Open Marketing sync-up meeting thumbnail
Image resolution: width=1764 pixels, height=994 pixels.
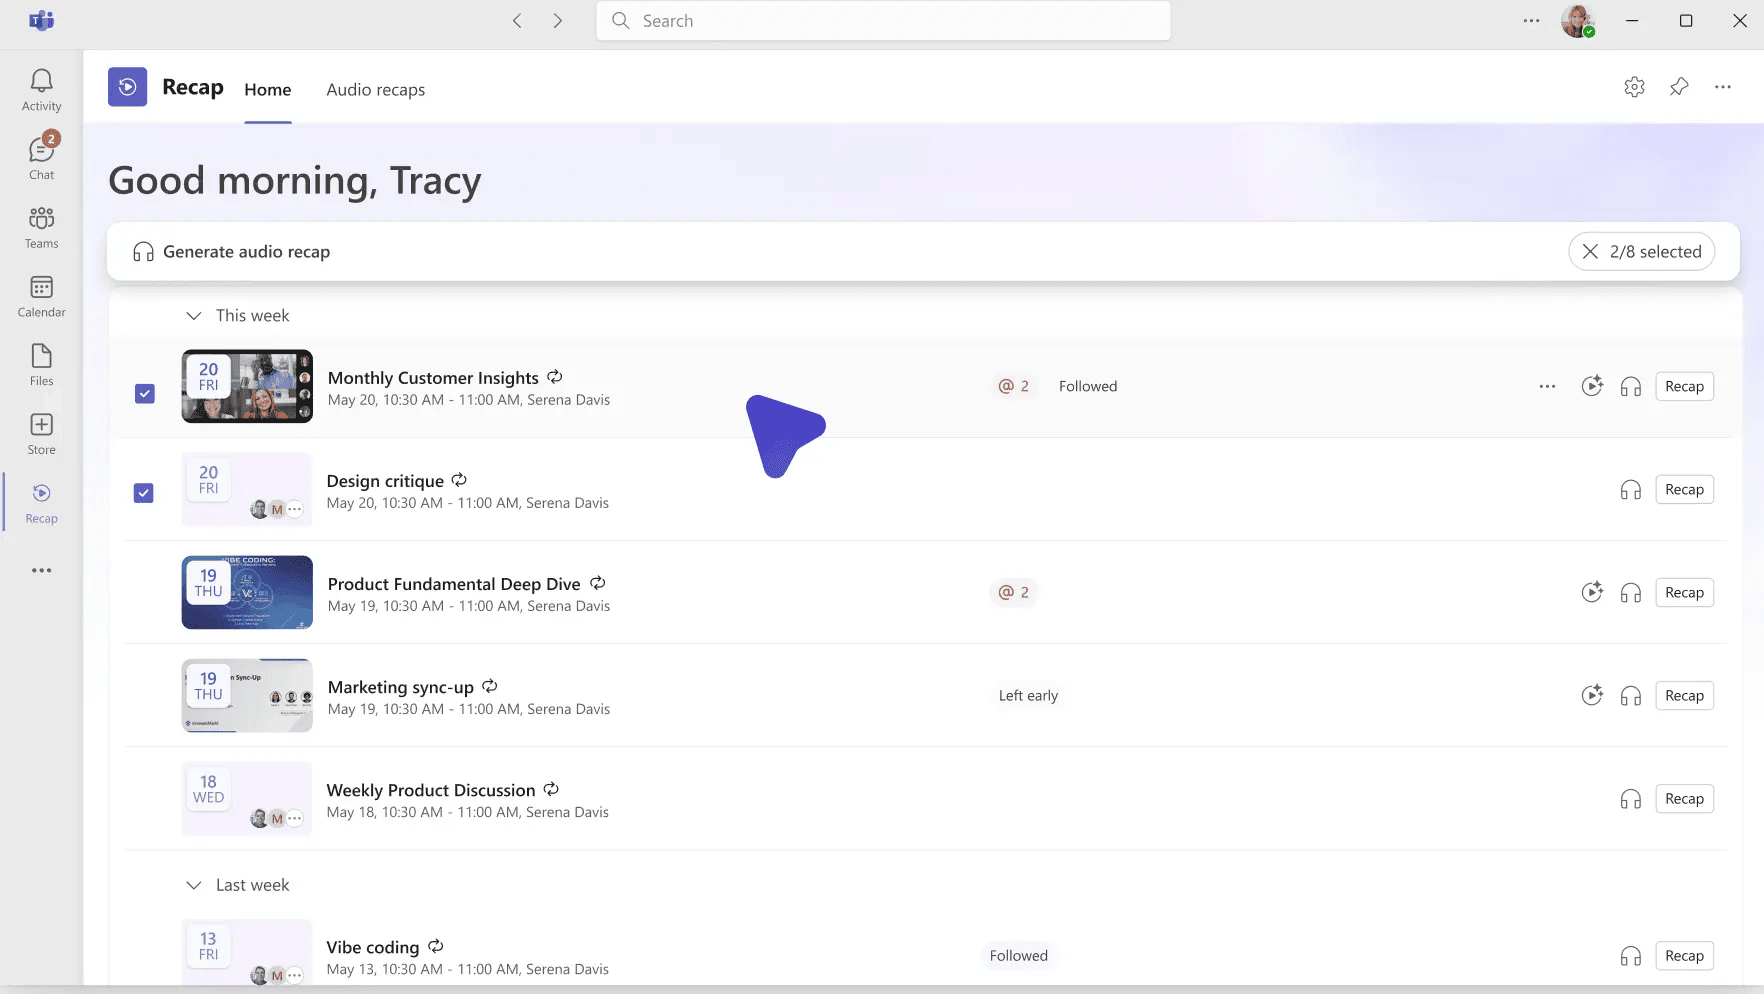(247, 695)
